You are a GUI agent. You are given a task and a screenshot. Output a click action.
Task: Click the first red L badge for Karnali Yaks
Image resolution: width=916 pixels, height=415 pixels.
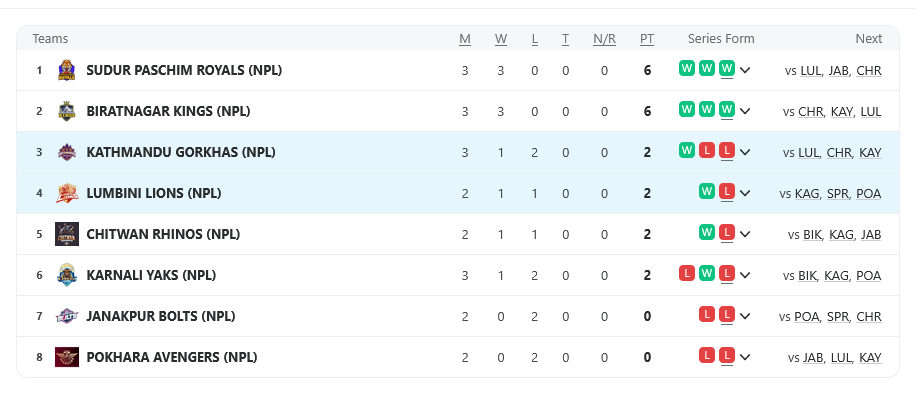tap(687, 274)
